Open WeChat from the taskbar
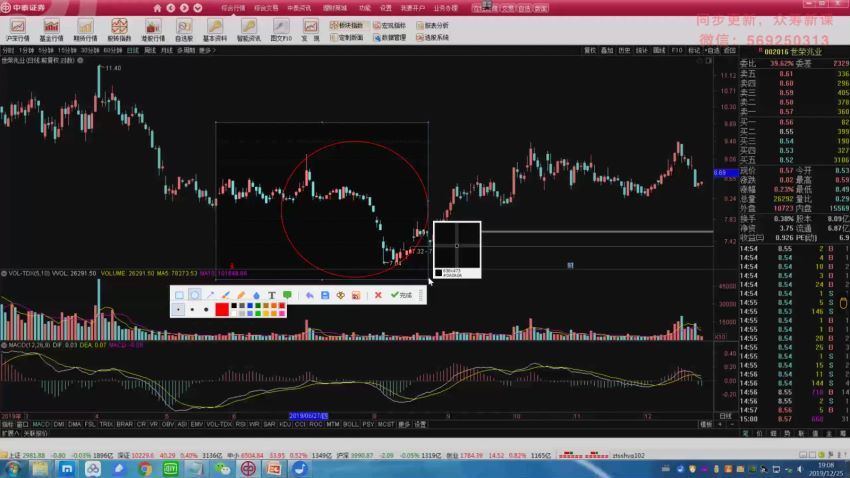Viewport: 850px width, 478px height. pos(222,469)
